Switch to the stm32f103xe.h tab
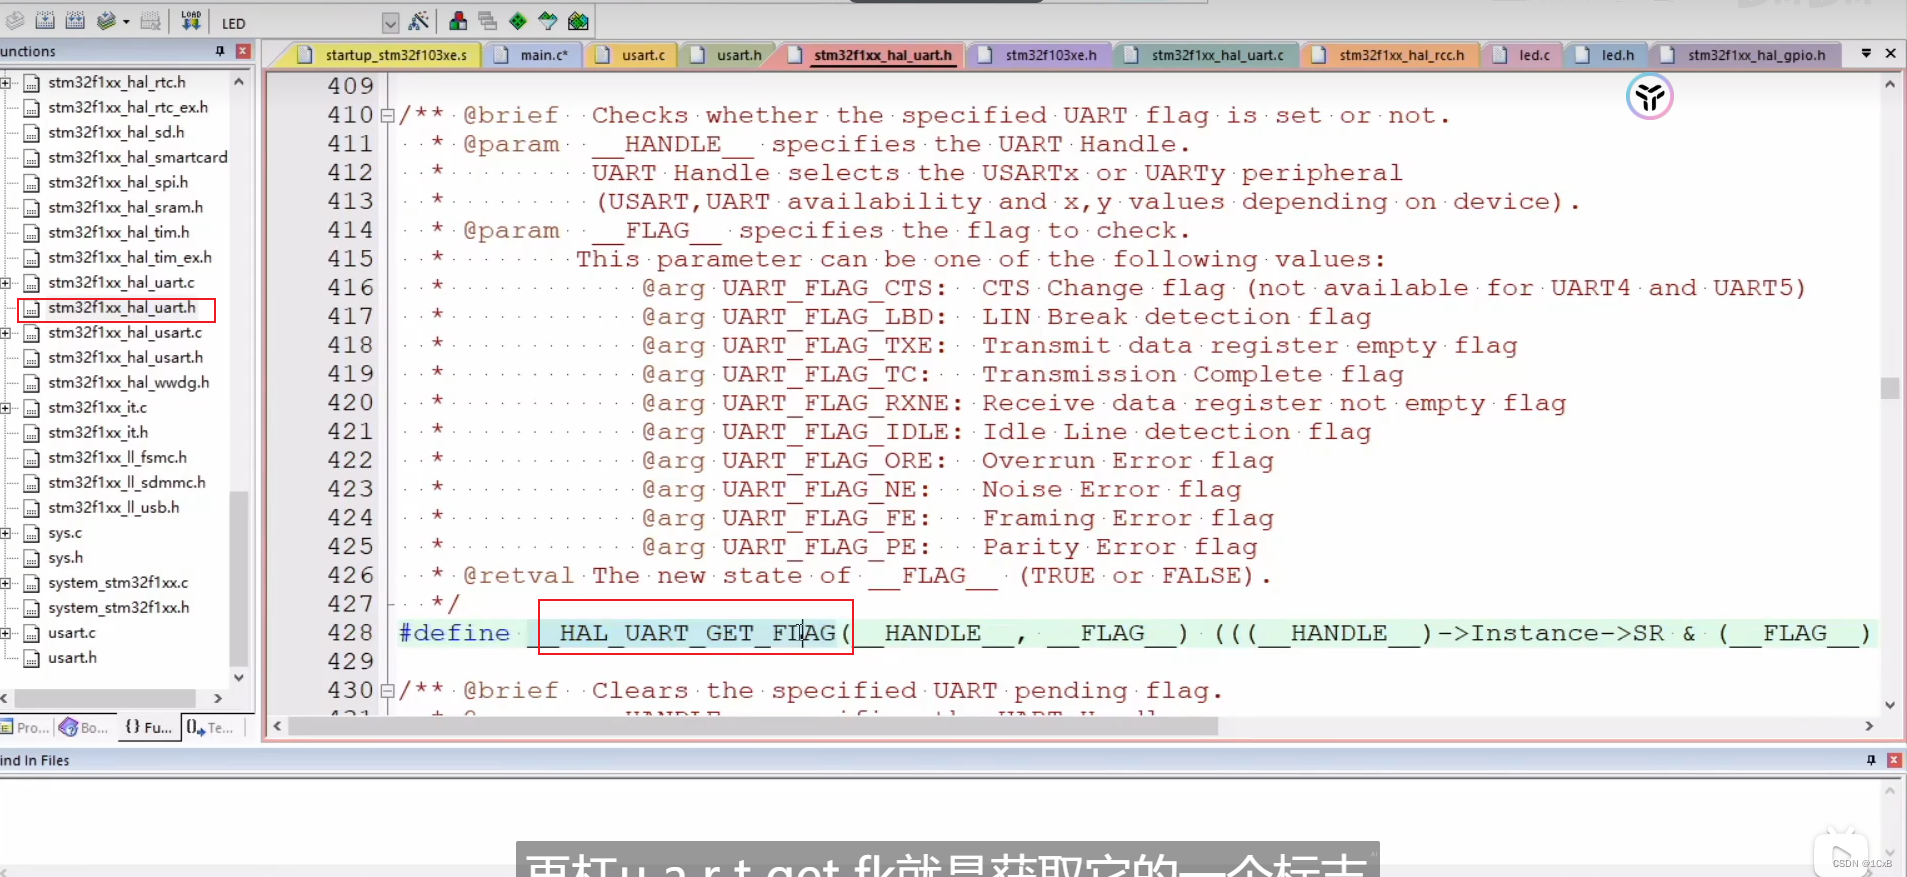The image size is (1907, 877). point(1038,55)
